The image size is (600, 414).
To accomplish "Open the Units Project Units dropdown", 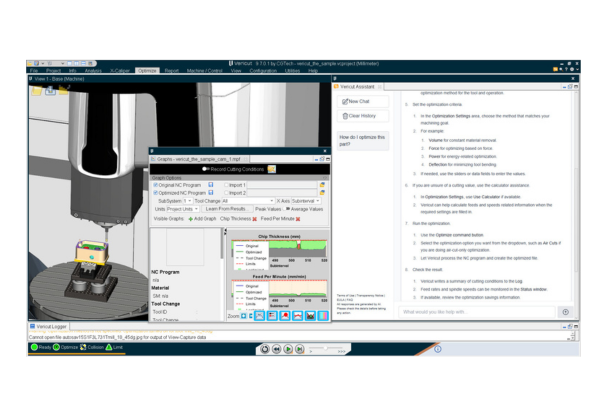I will pyautogui.click(x=182, y=209).
